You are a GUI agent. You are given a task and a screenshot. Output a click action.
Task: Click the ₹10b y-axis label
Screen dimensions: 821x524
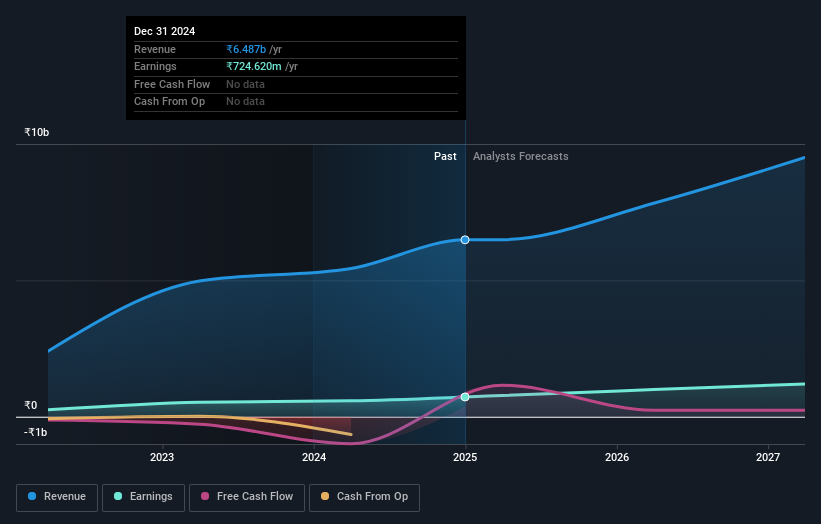37,132
